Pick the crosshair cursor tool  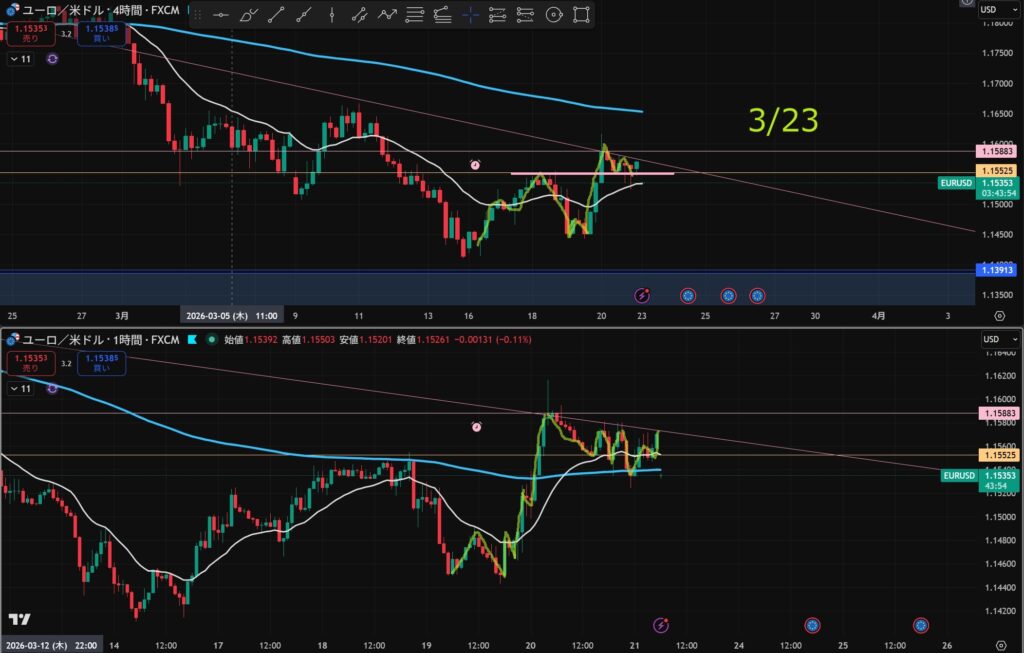[x=469, y=14]
